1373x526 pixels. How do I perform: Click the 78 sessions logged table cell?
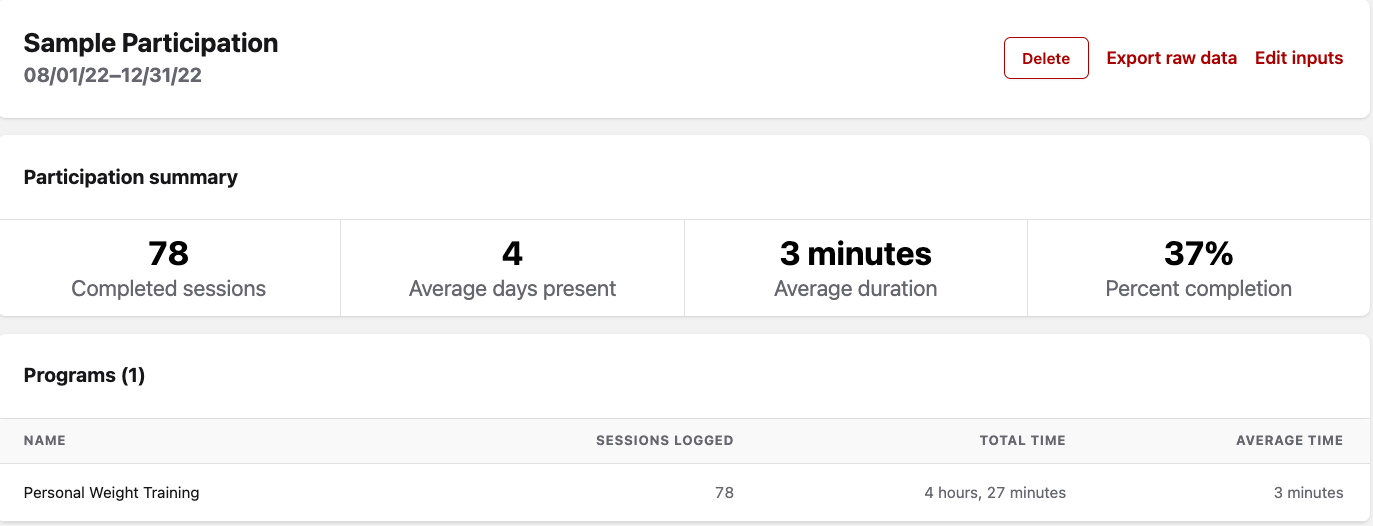pyautogui.click(x=724, y=492)
